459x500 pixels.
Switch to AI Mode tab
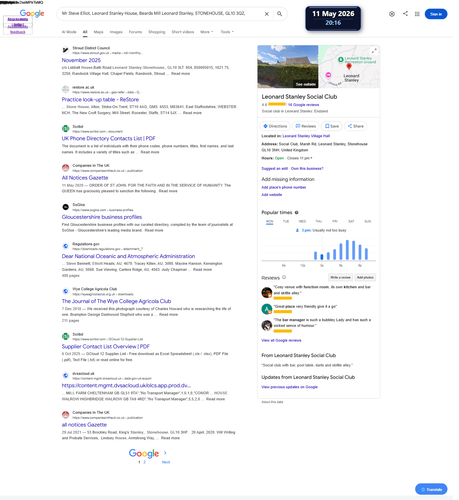point(69,32)
